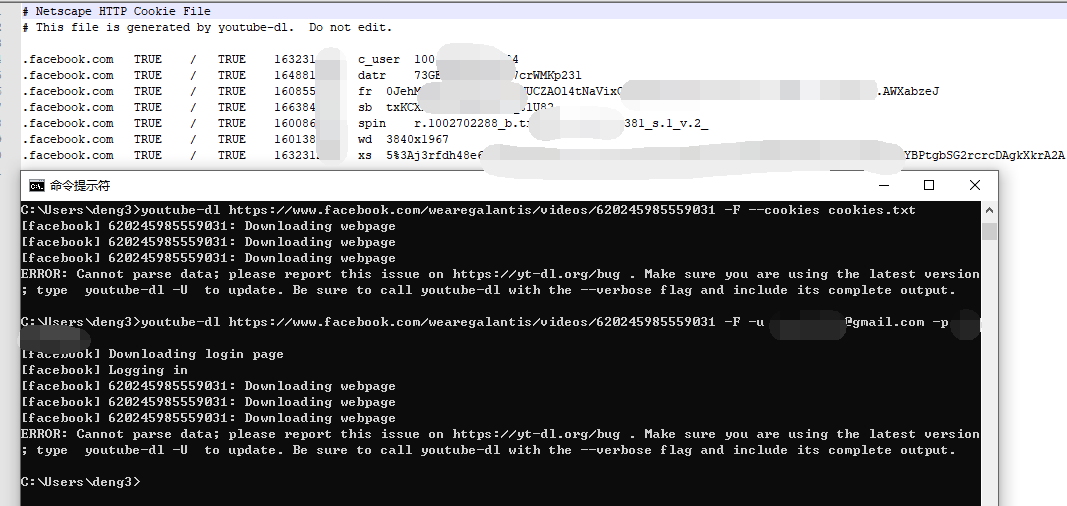The height and width of the screenshot is (506, 1067).
Task: Click the .AWXabzeJ ending of the fr cookie
Action: [x=908, y=92]
